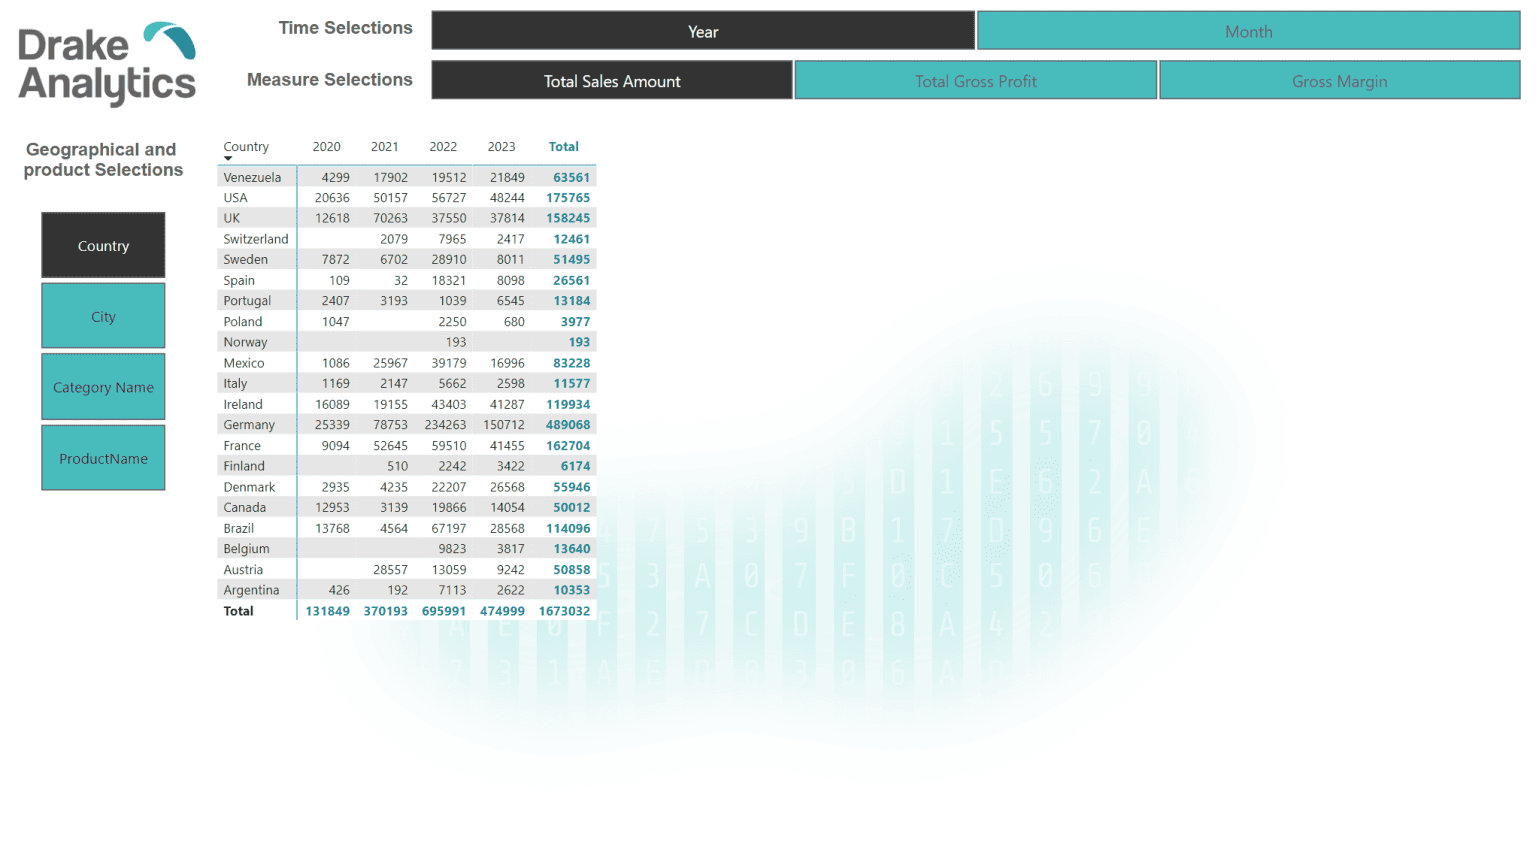Sort the matrix by the 2020 column
This screenshot has height=859, width=1536.
[327, 146]
